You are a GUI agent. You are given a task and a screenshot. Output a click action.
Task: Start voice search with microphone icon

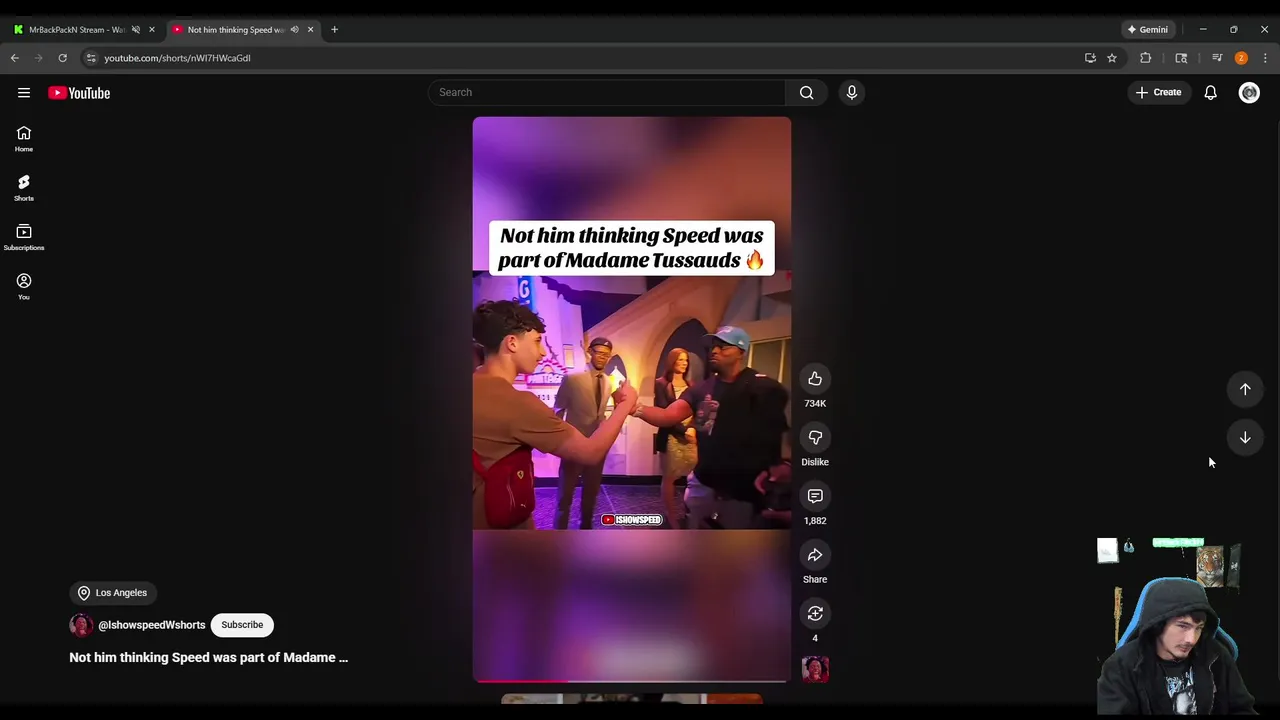coord(852,93)
